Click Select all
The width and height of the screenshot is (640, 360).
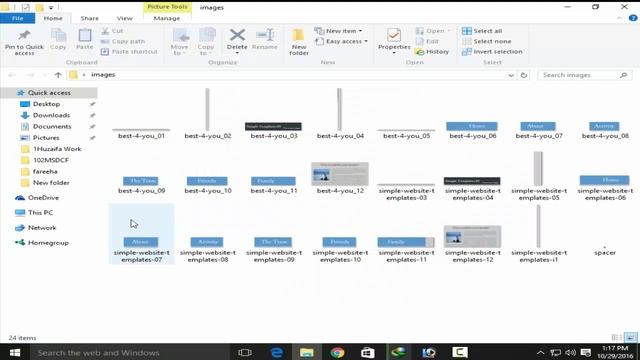coord(482,31)
